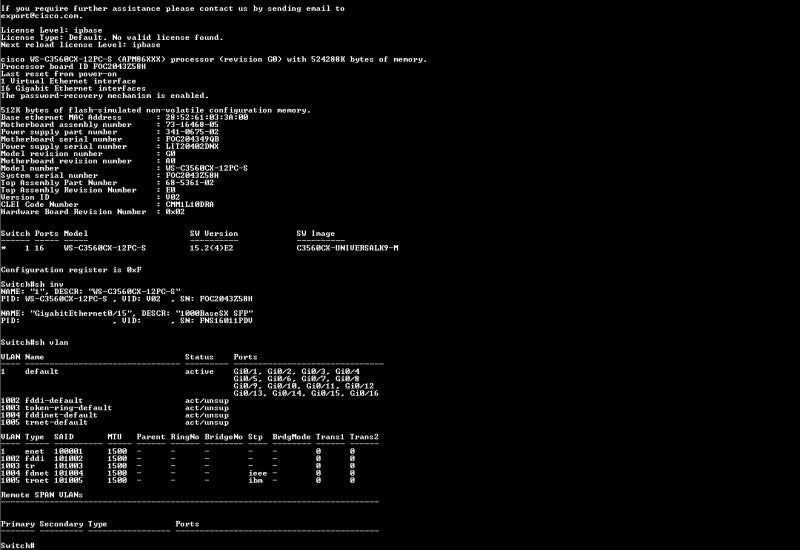This screenshot has width=800, height=550.
Task: Click 'SW Image' column header
Action: tap(316, 234)
